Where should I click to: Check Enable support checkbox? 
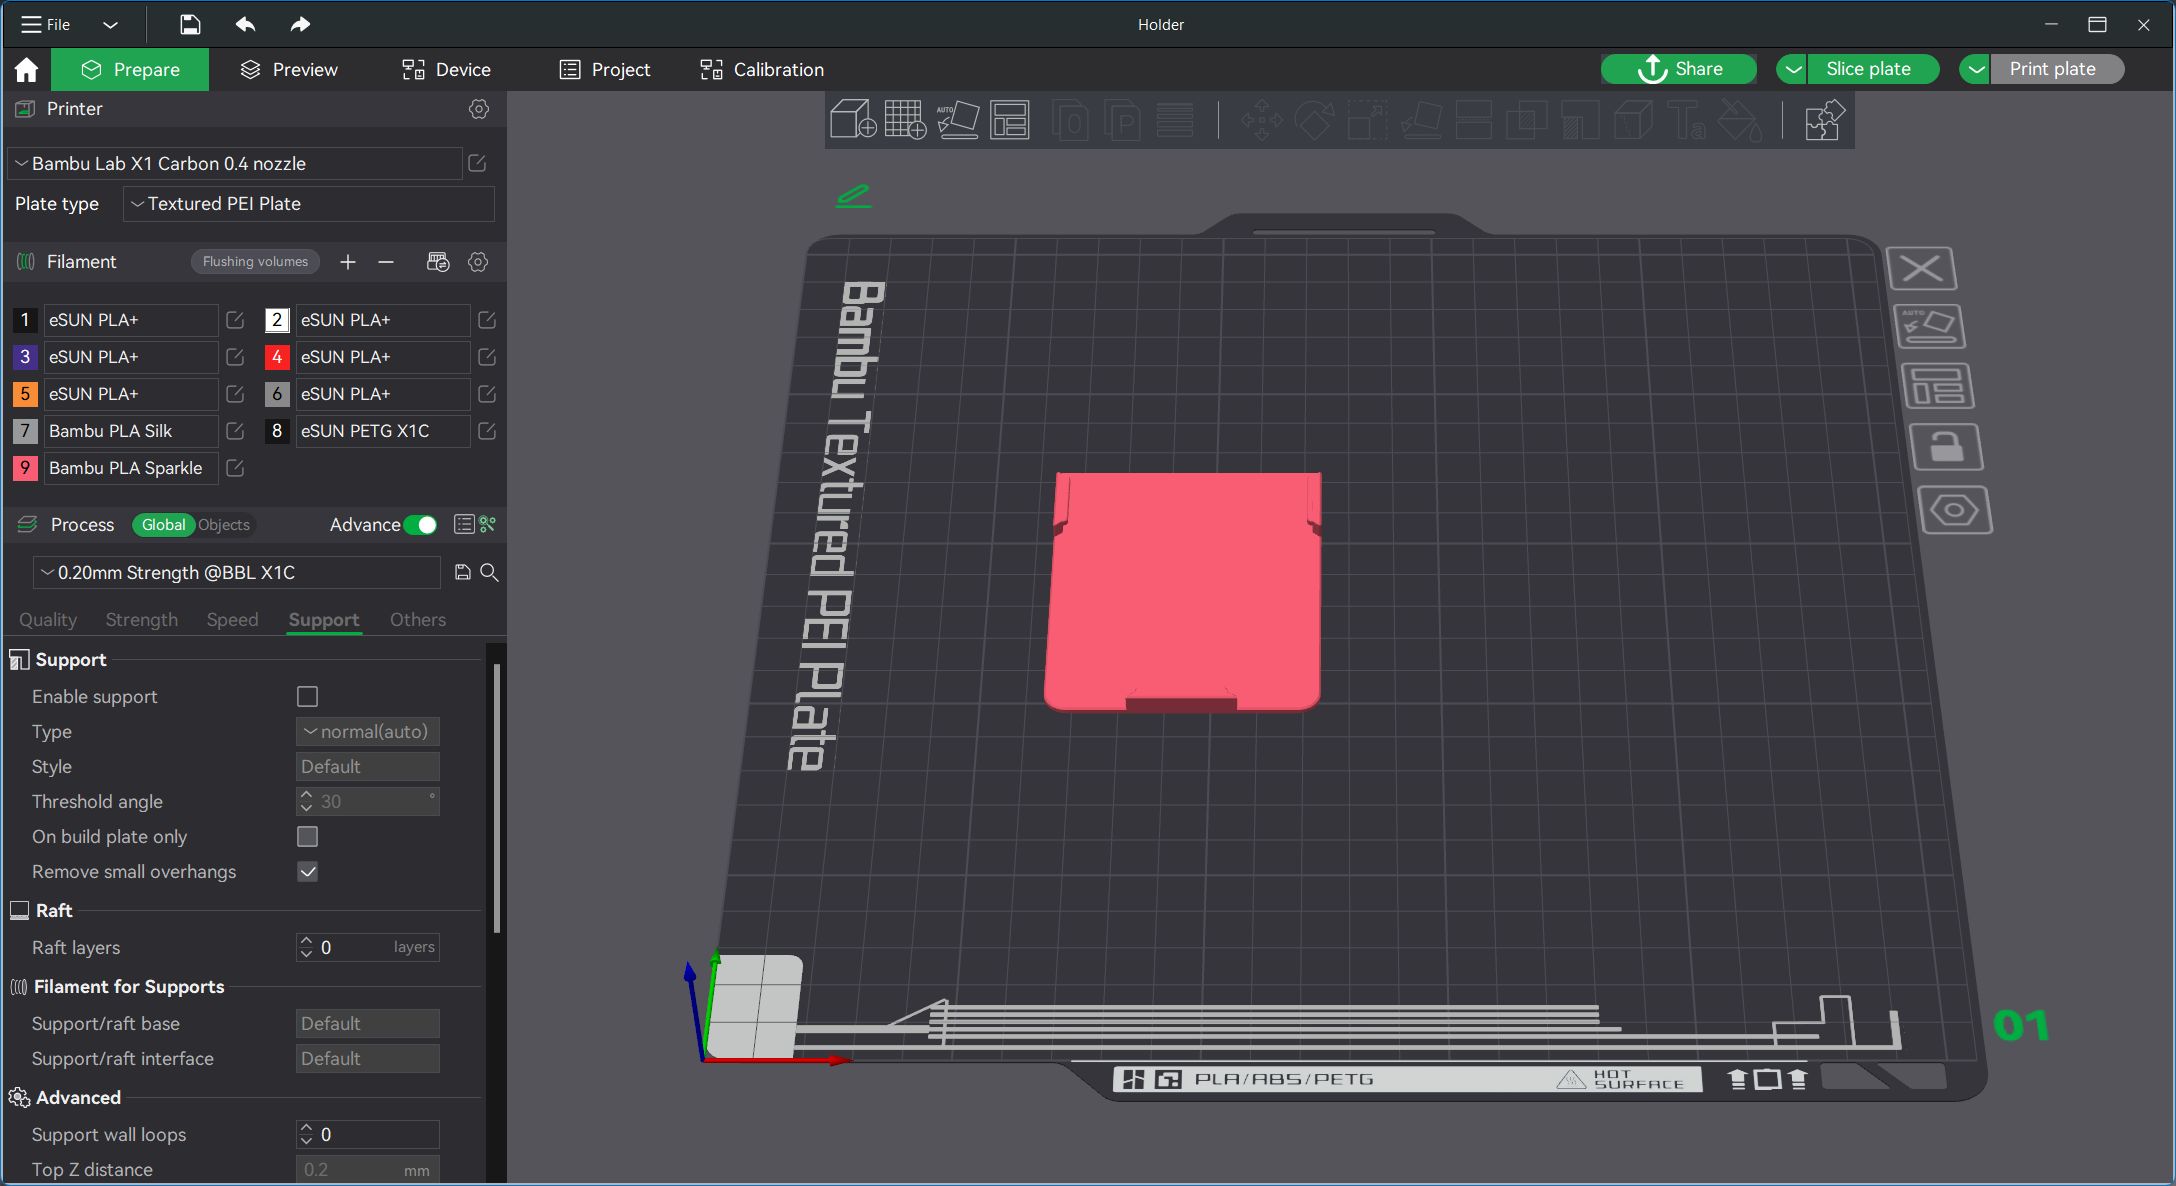(x=308, y=697)
